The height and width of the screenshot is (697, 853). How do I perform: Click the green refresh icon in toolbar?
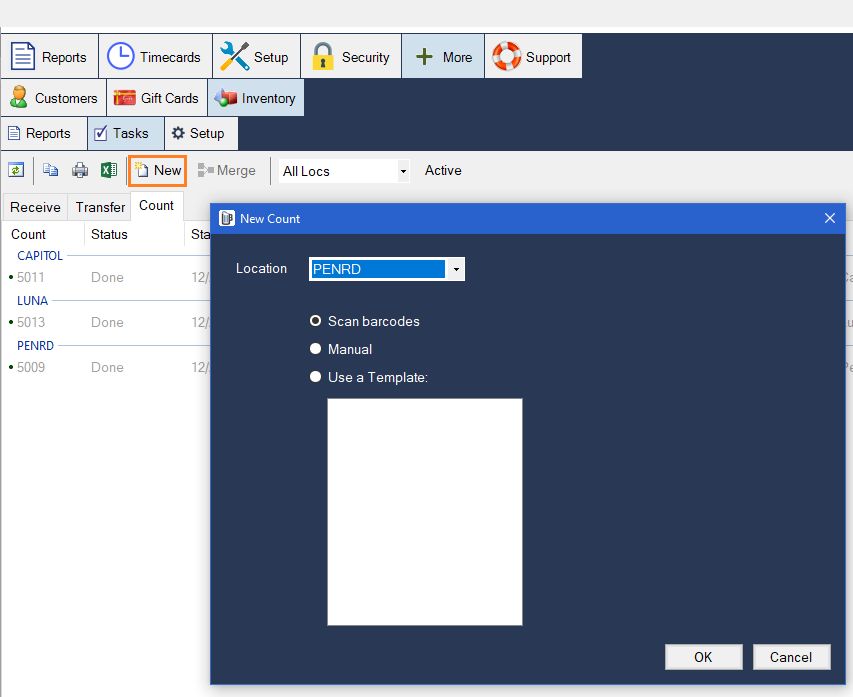16,170
